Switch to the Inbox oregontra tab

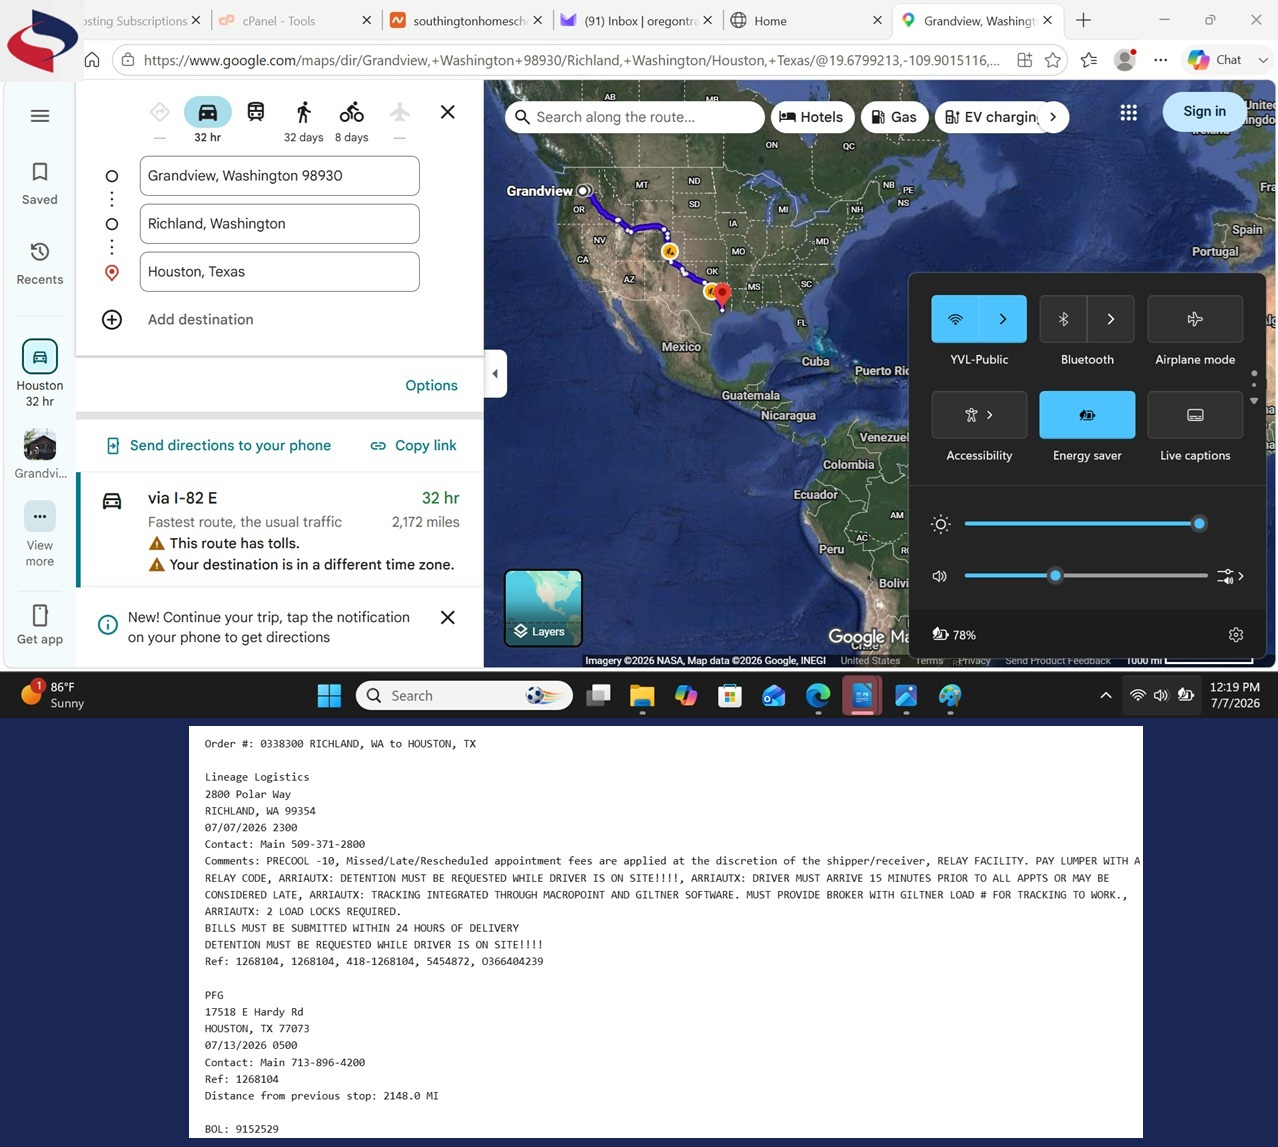637,20
